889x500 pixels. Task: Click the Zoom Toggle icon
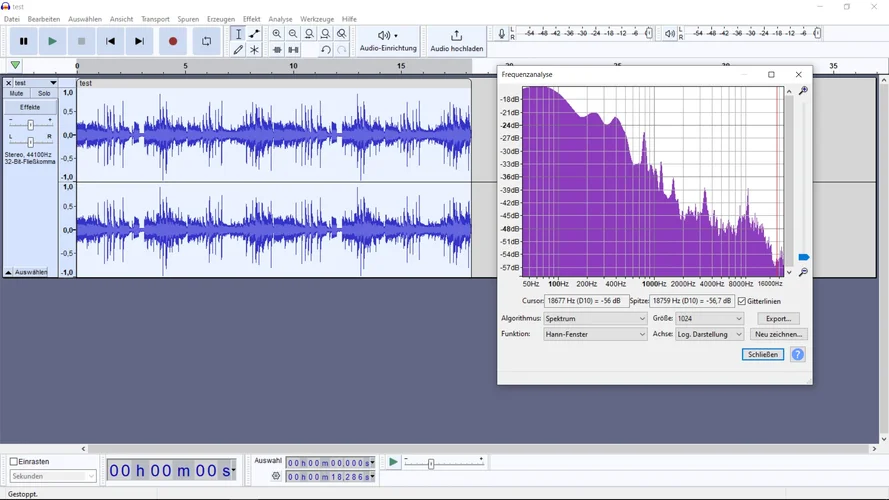click(x=341, y=34)
